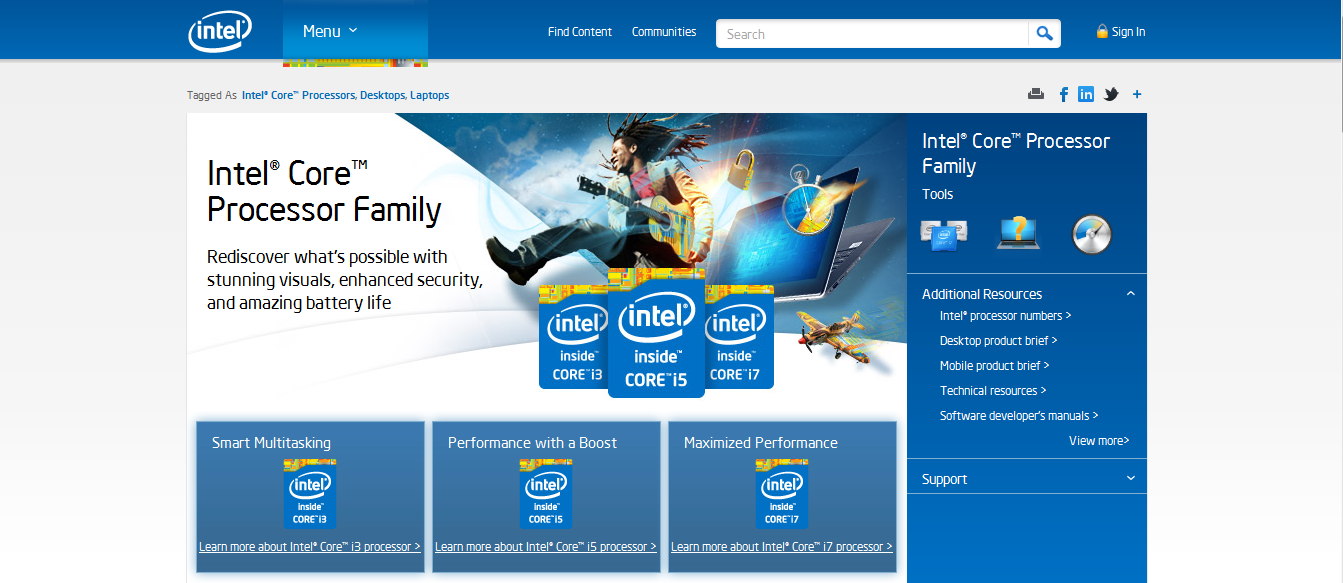
Task: Open the disc download tool icon
Action: pos(1091,234)
